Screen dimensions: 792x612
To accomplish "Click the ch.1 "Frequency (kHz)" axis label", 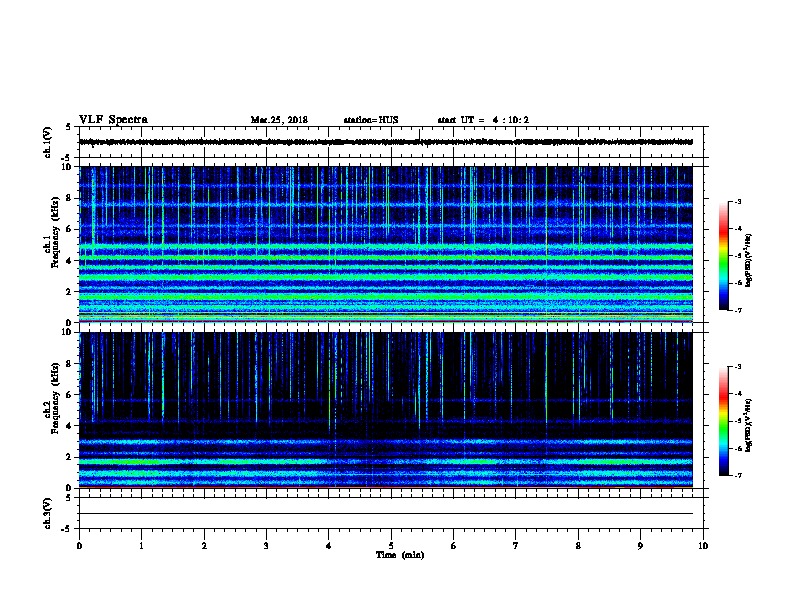I will [x=55, y=232].
